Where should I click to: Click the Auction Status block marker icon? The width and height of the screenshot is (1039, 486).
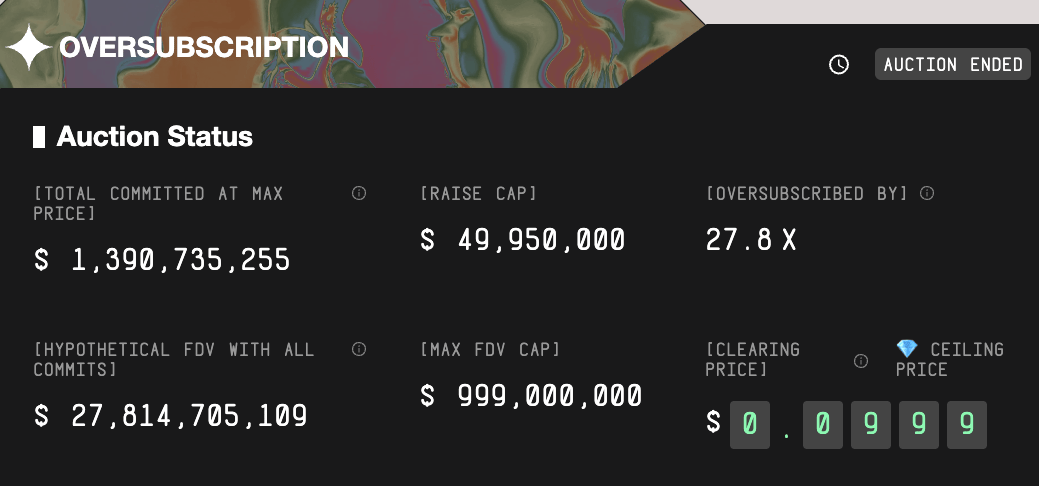(39, 137)
